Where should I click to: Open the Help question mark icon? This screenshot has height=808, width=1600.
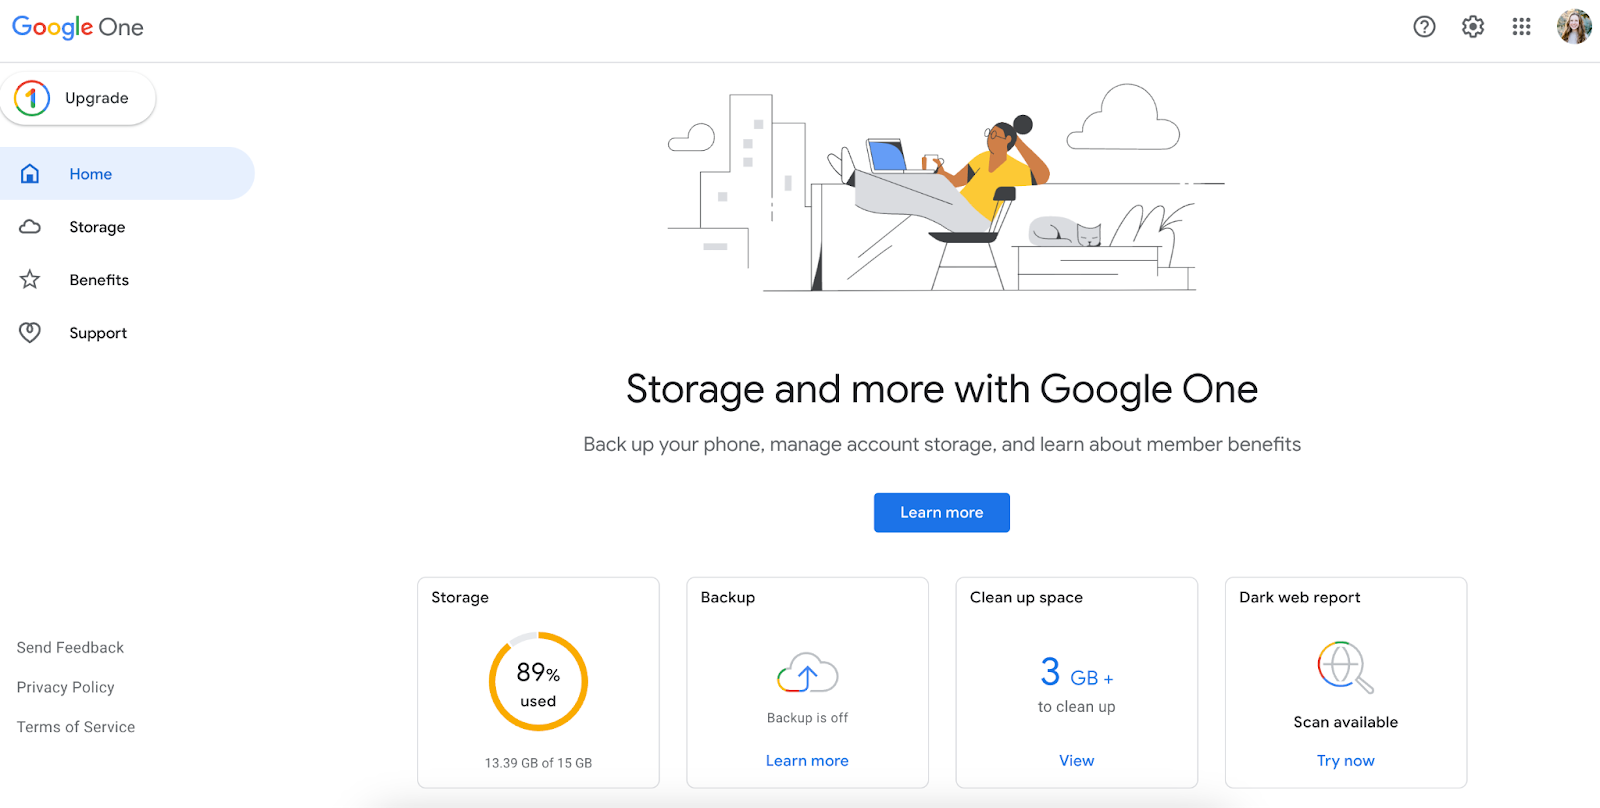1424,27
